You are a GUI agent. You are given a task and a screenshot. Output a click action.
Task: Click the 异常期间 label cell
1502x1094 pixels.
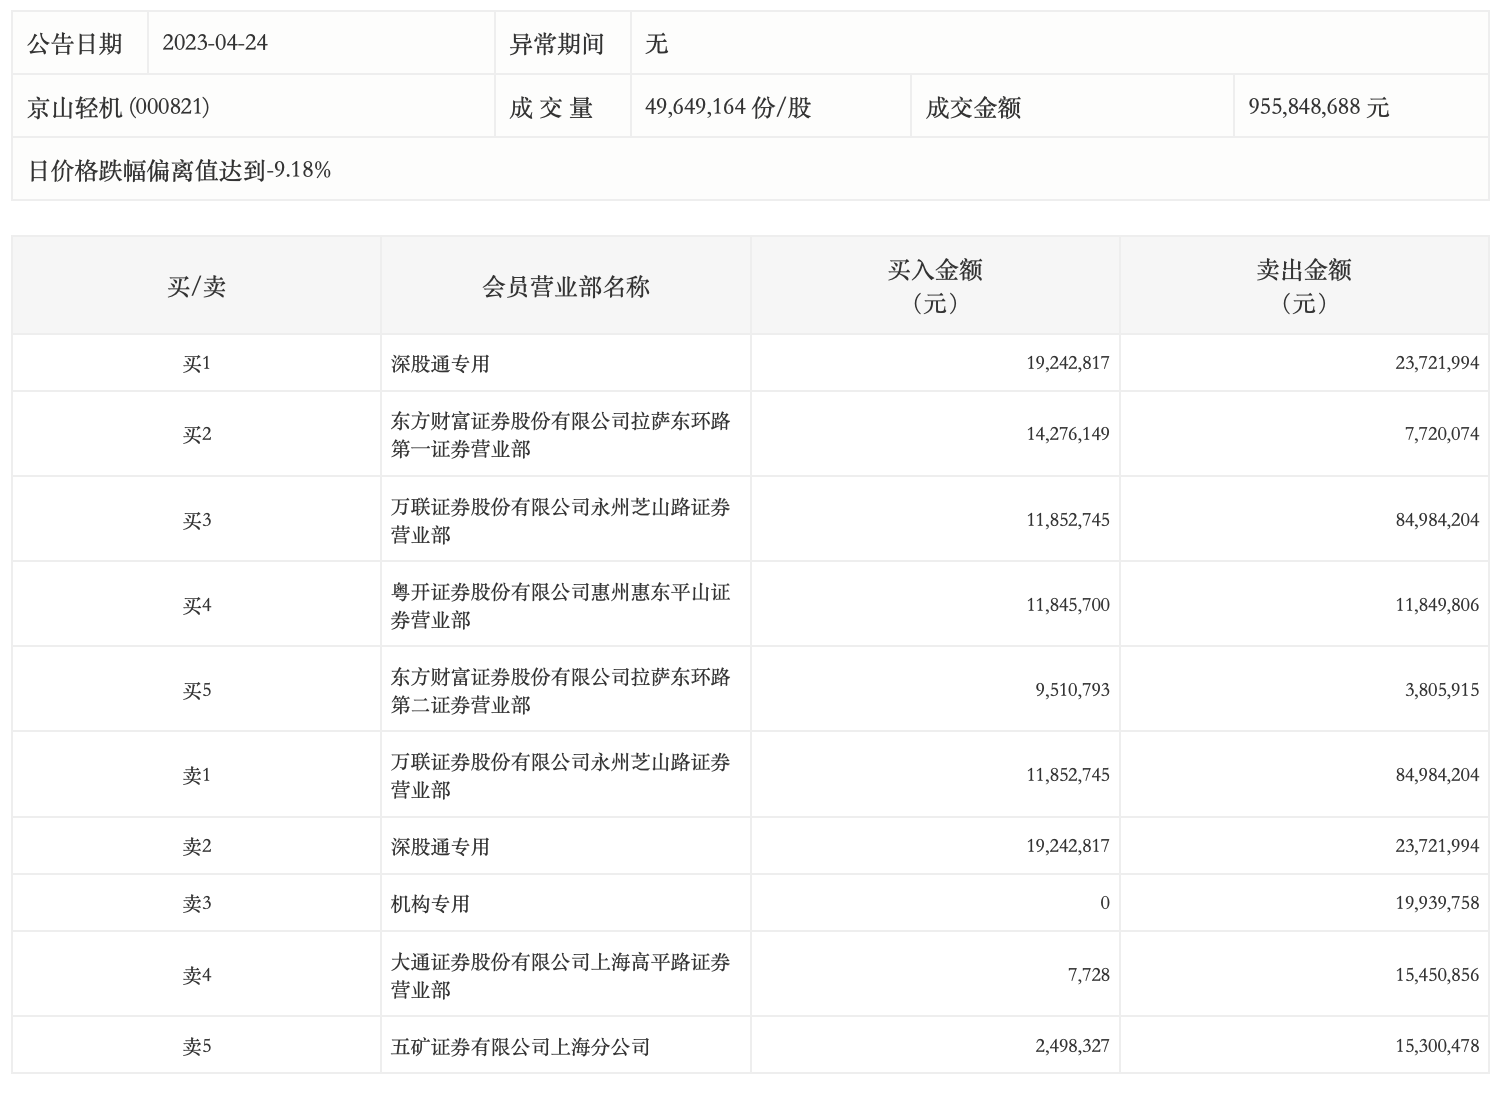[x=557, y=44]
